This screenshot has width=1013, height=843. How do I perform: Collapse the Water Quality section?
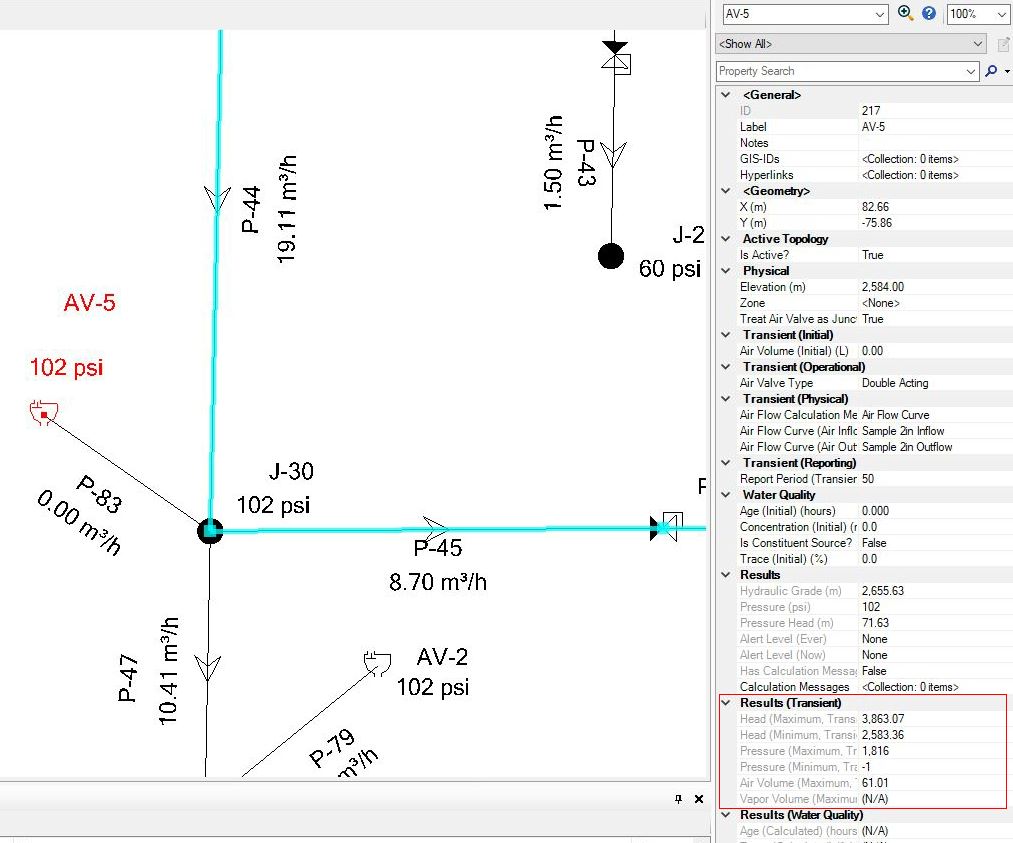(726, 495)
